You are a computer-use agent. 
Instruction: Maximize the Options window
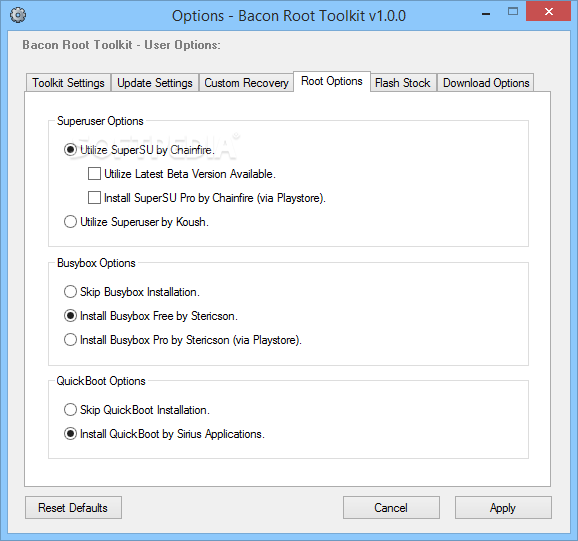click(x=513, y=12)
